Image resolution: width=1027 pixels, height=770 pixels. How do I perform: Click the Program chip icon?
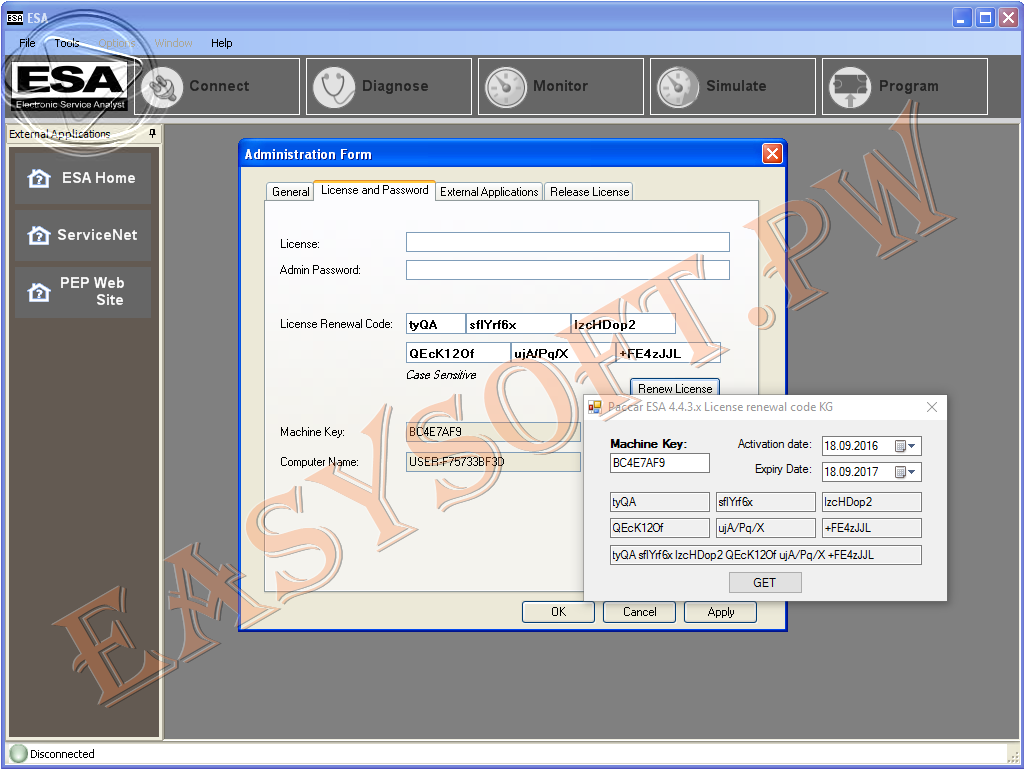click(850, 86)
